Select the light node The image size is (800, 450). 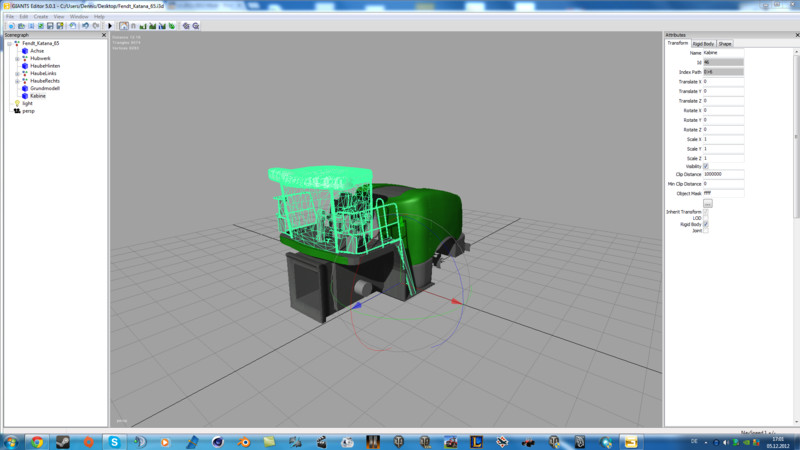tap(28, 103)
